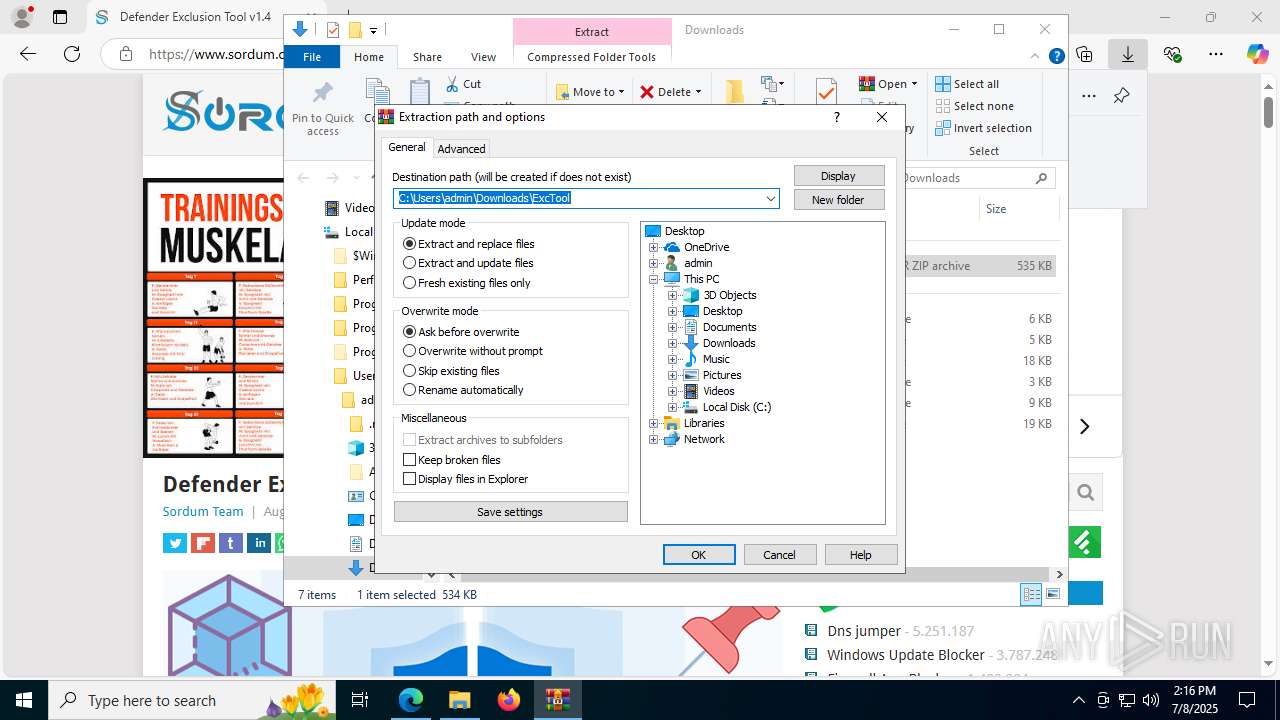1280x720 pixels.
Task: Open the Move to dropdown in ribbon
Action: [x=590, y=92]
